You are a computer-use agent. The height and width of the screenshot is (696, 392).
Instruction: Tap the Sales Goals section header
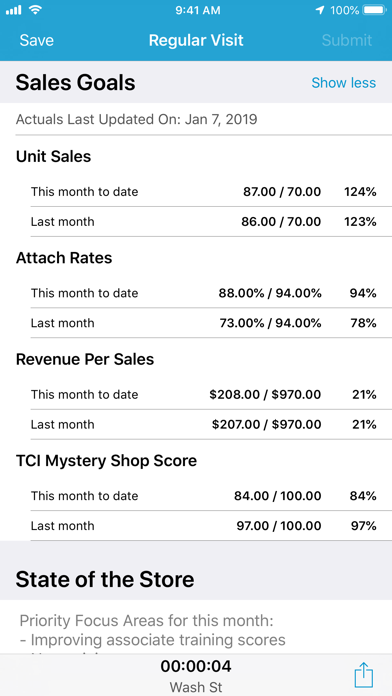[75, 83]
